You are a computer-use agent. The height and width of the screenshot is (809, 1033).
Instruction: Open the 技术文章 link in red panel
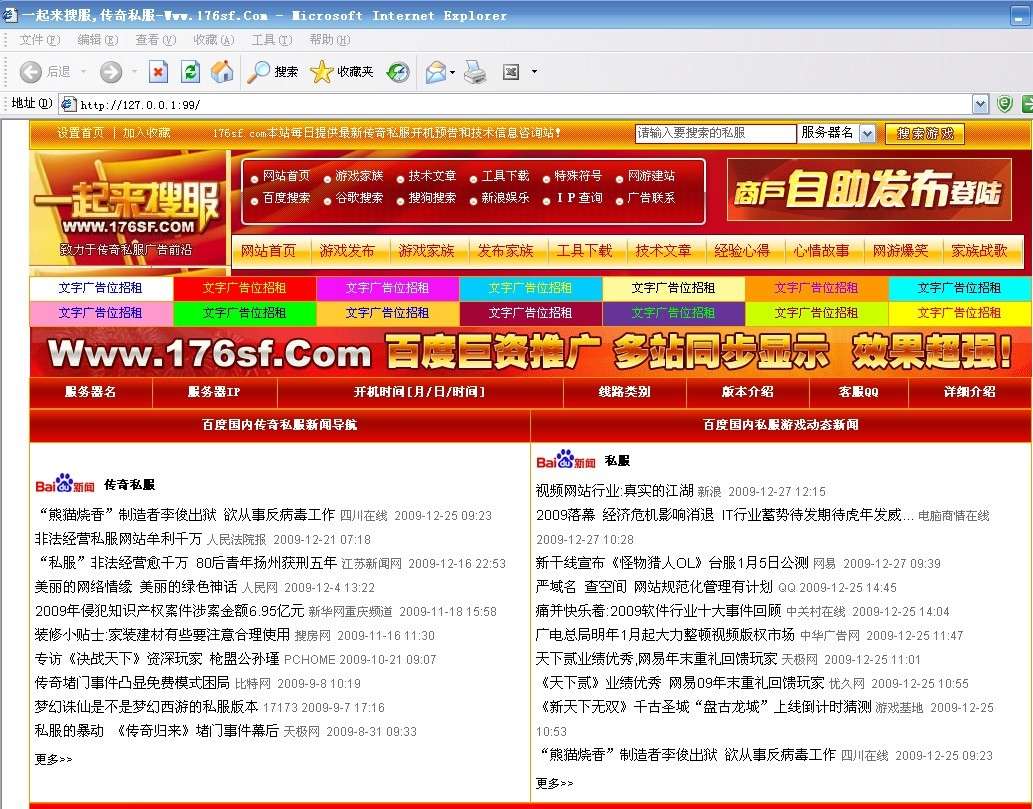pos(432,176)
